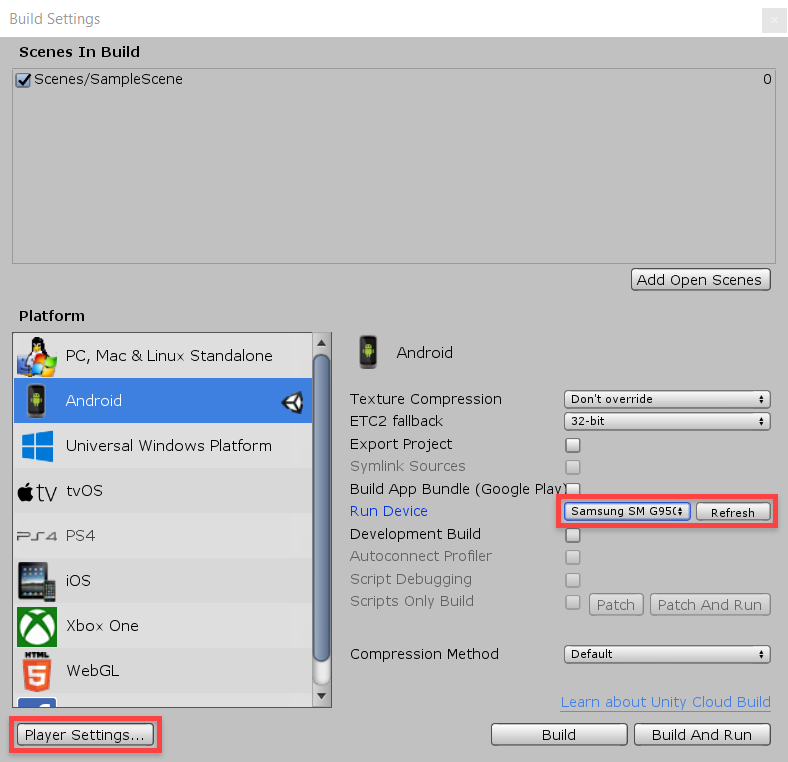Click the platform list scroll up arrow
Image resolution: width=788 pixels, height=762 pixels.
(x=322, y=343)
